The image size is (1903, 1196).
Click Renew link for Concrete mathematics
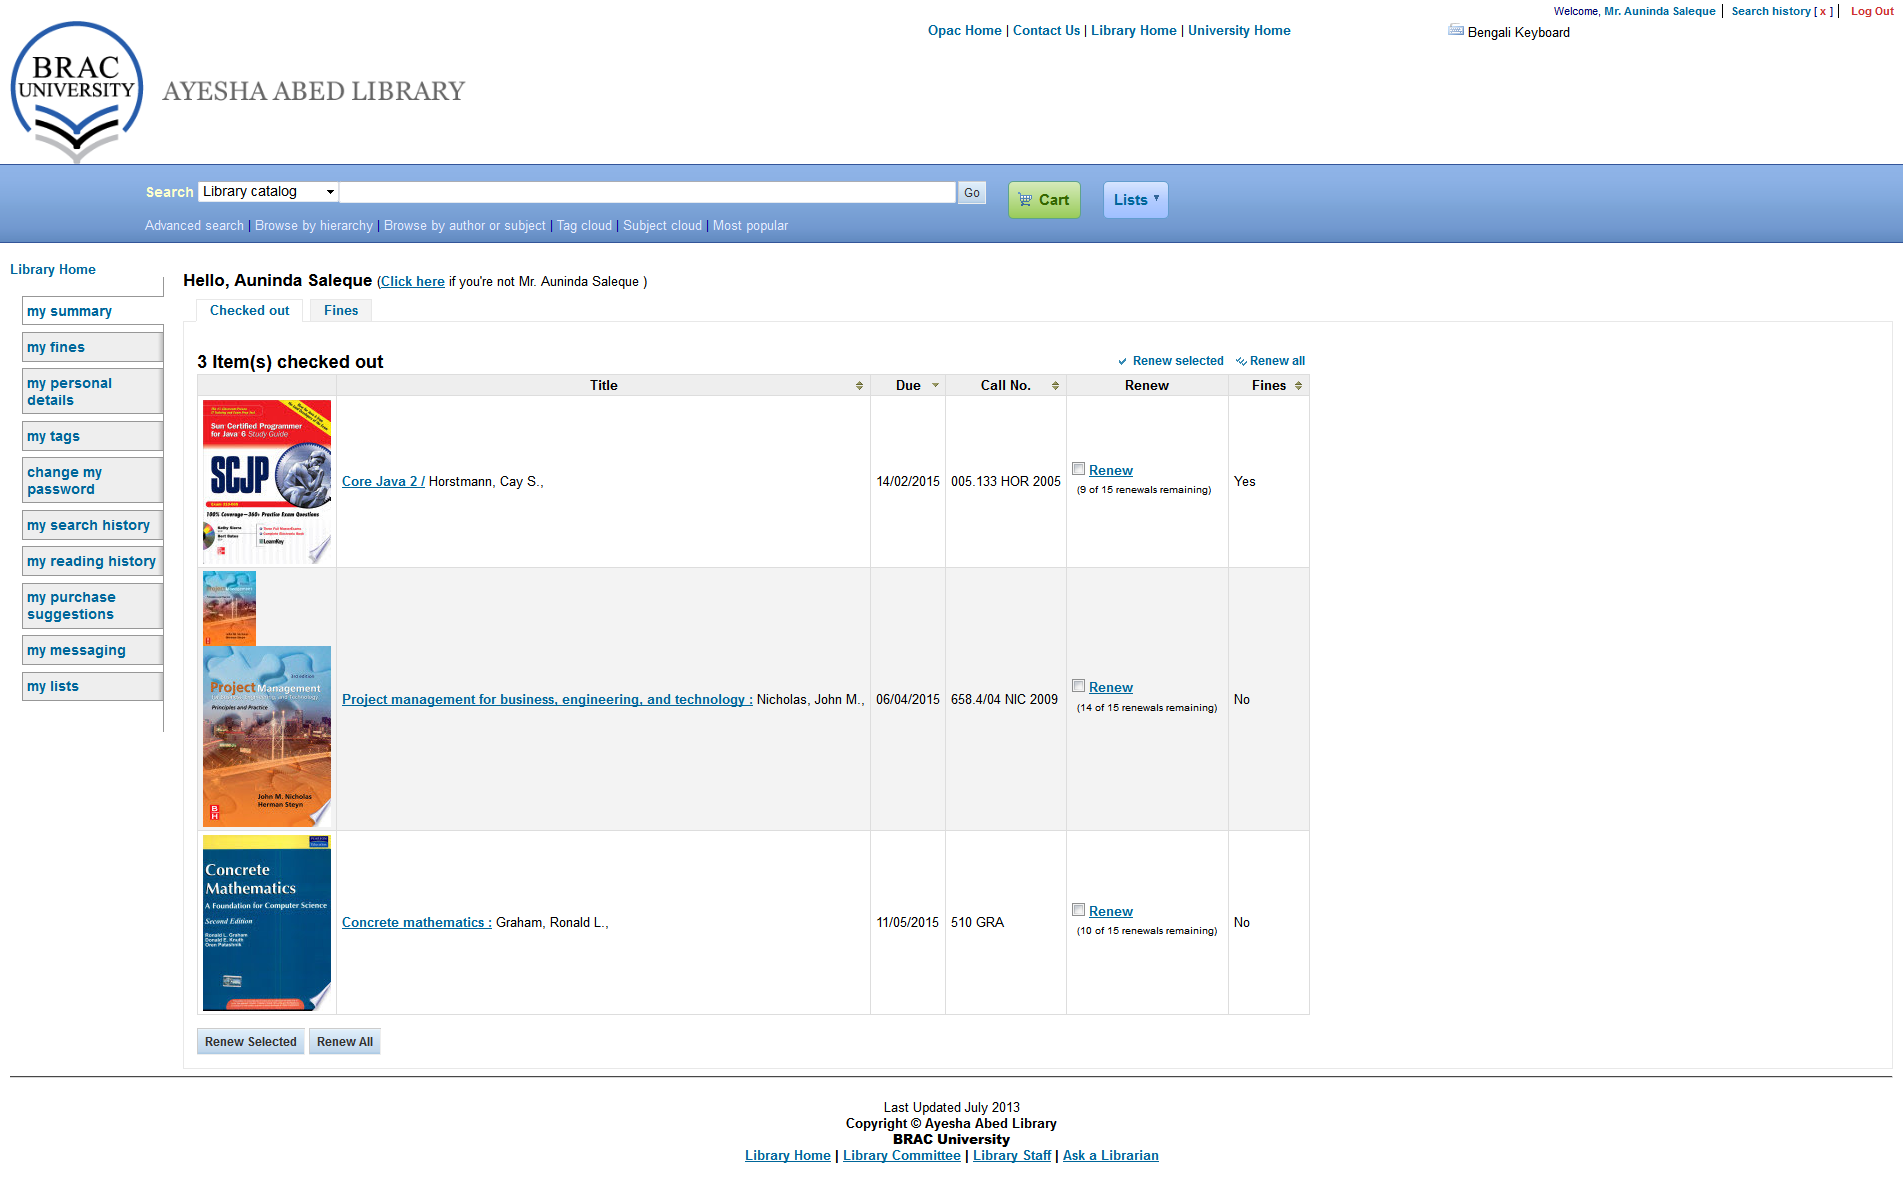[1111, 911]
